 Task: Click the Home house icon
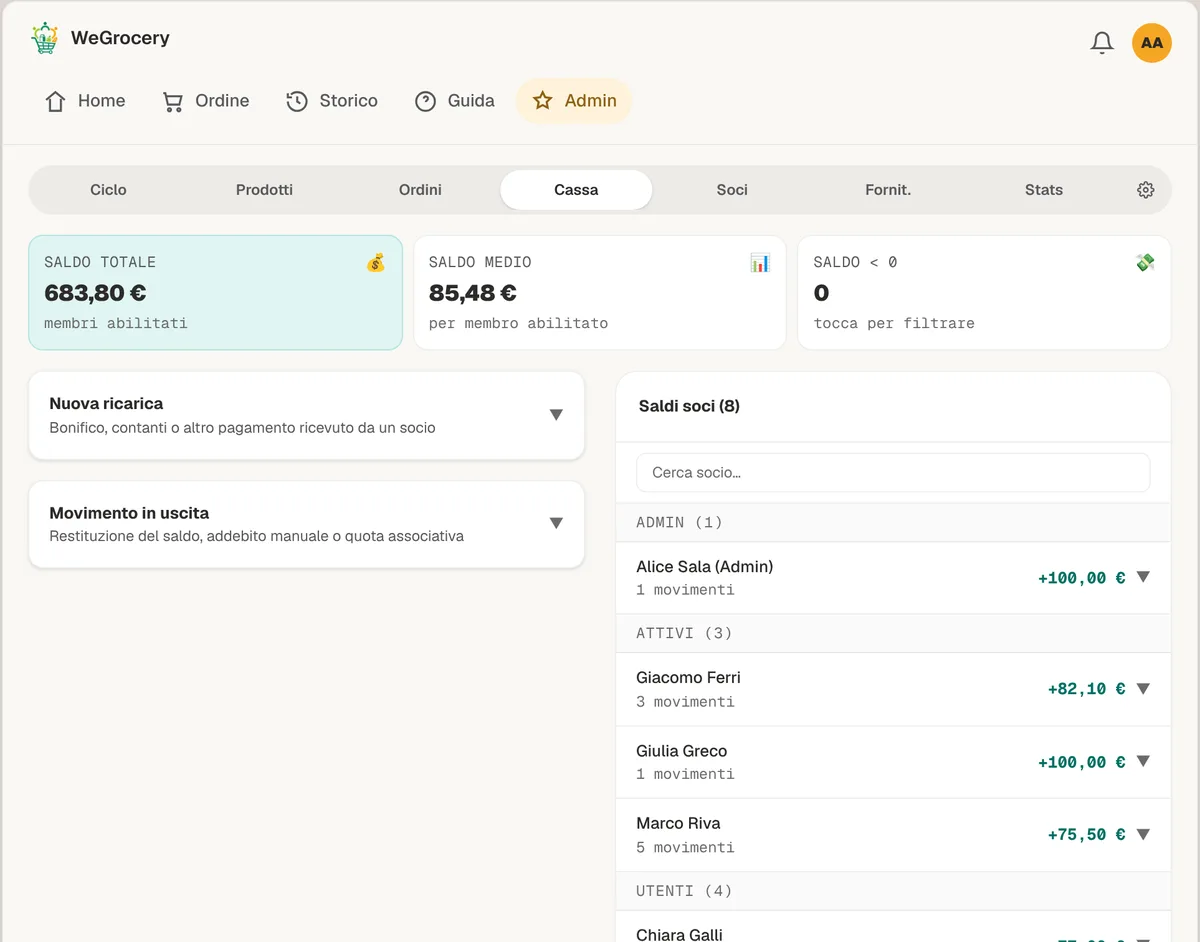point(56,101)
